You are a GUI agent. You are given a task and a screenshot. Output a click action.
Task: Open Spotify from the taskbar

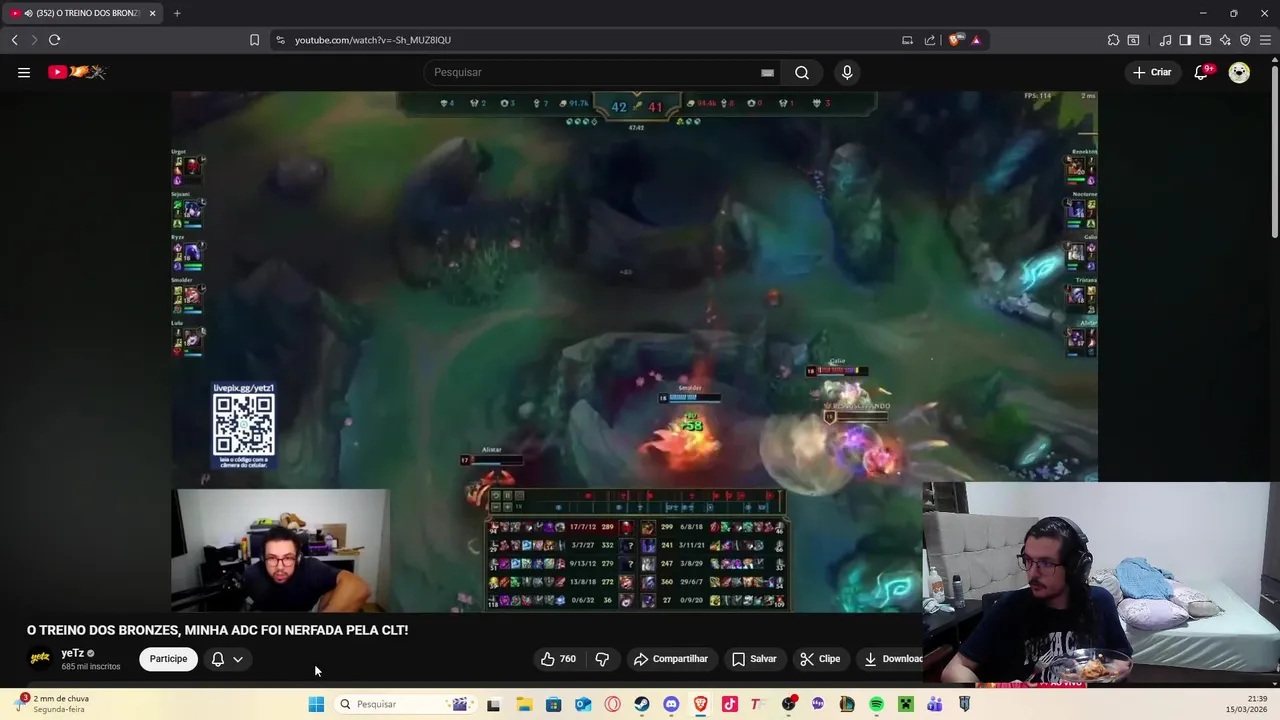pos(876,704)
